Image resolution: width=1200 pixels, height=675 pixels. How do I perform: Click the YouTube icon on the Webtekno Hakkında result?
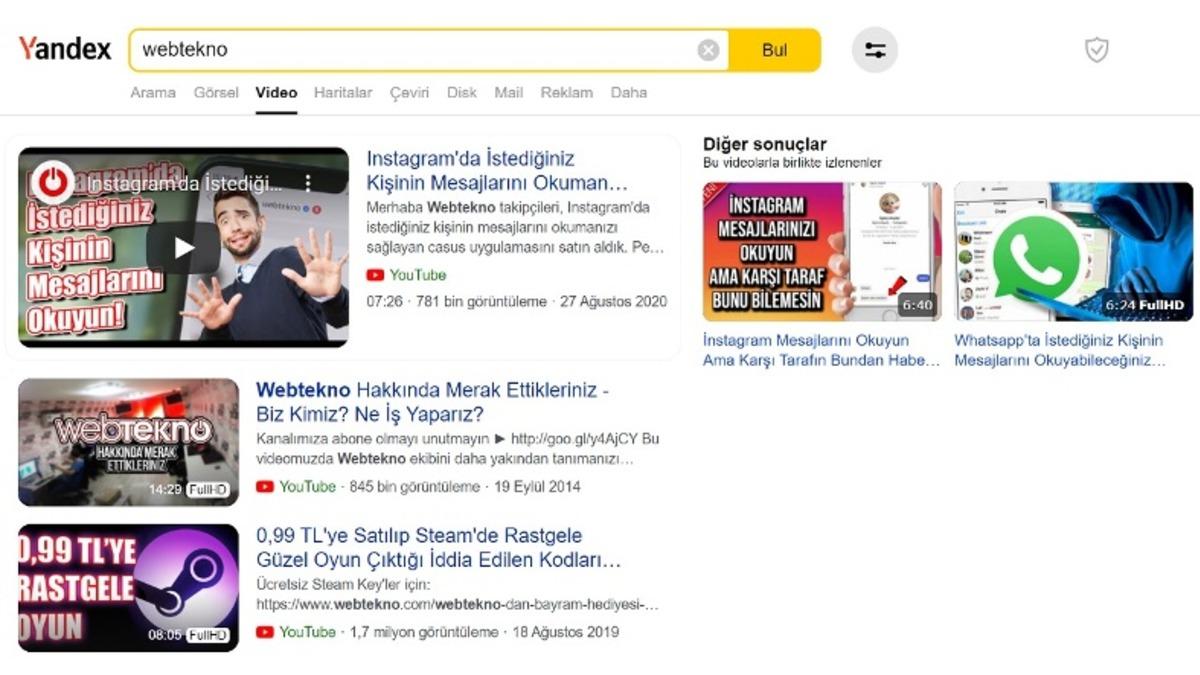coord(263,487)
